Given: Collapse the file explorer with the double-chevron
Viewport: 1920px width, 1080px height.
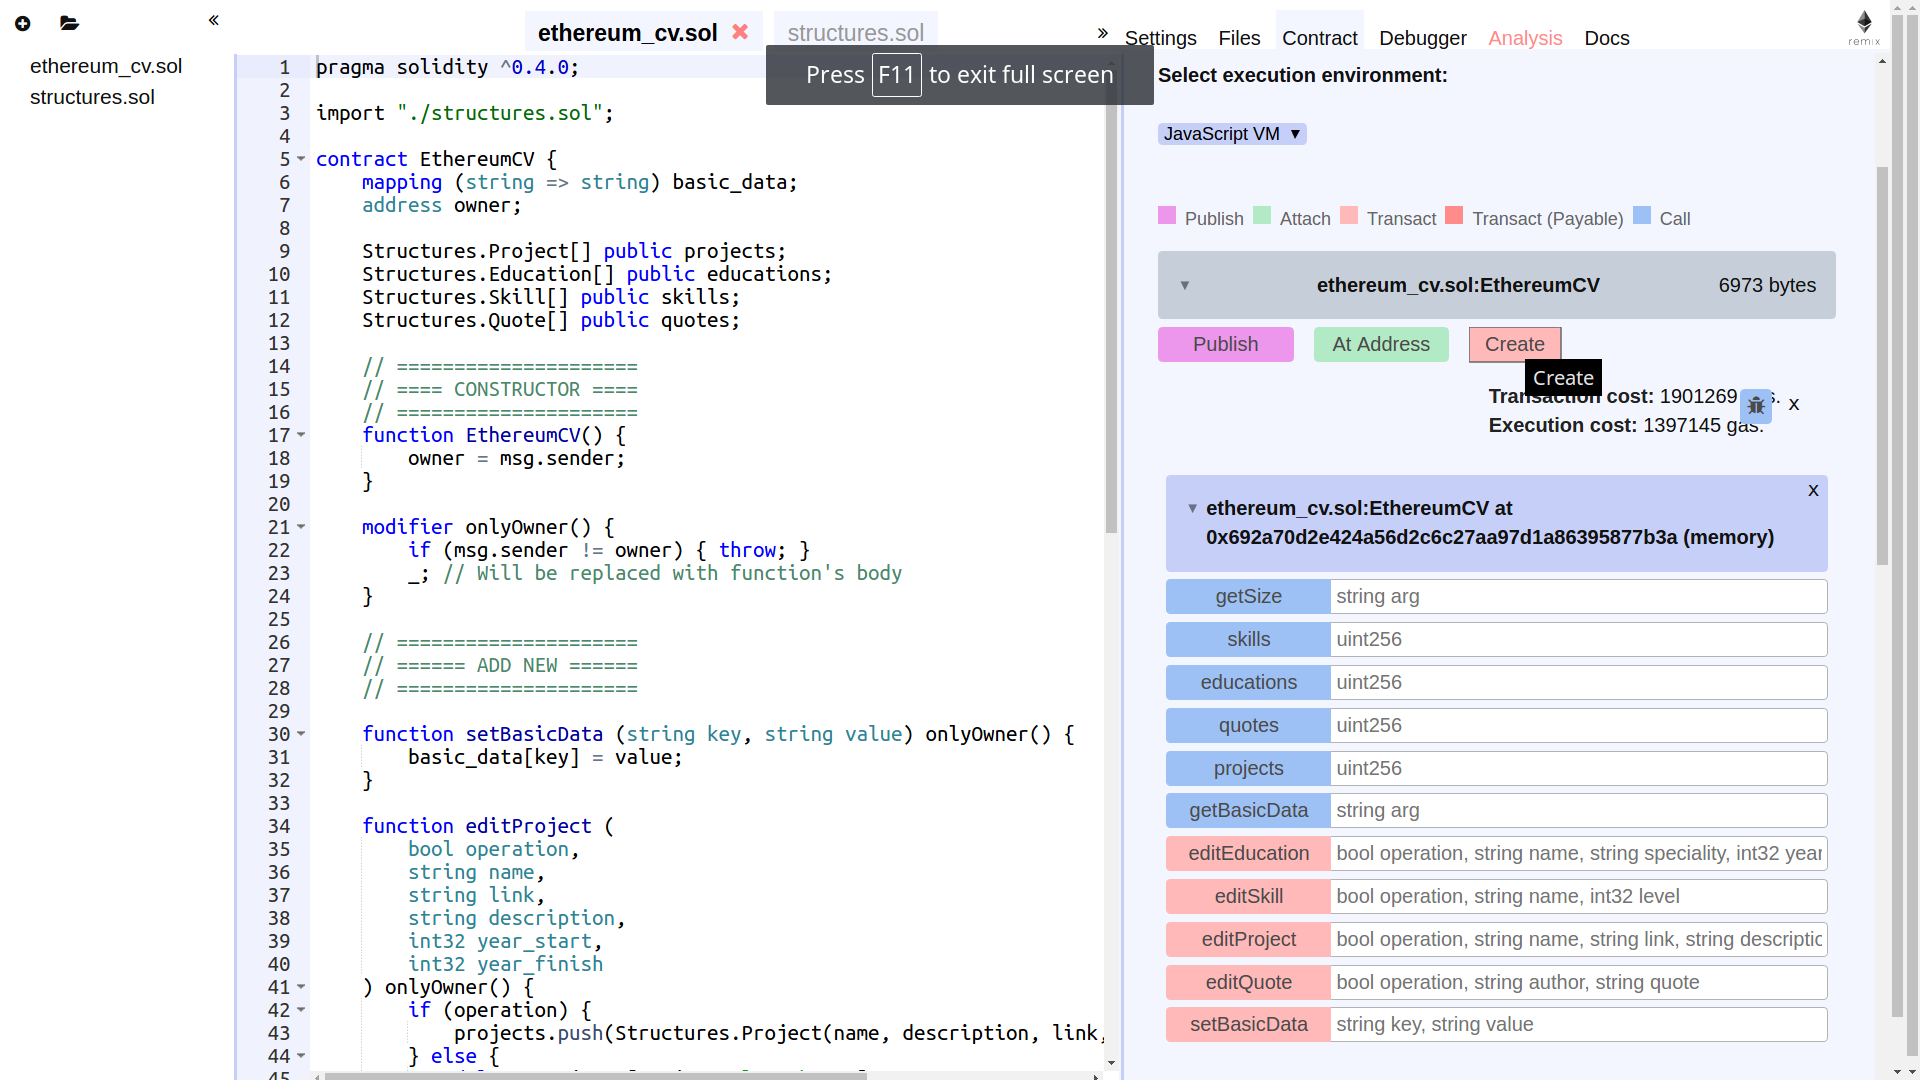Looking at the screenshot, I should (x=213, y=20).
